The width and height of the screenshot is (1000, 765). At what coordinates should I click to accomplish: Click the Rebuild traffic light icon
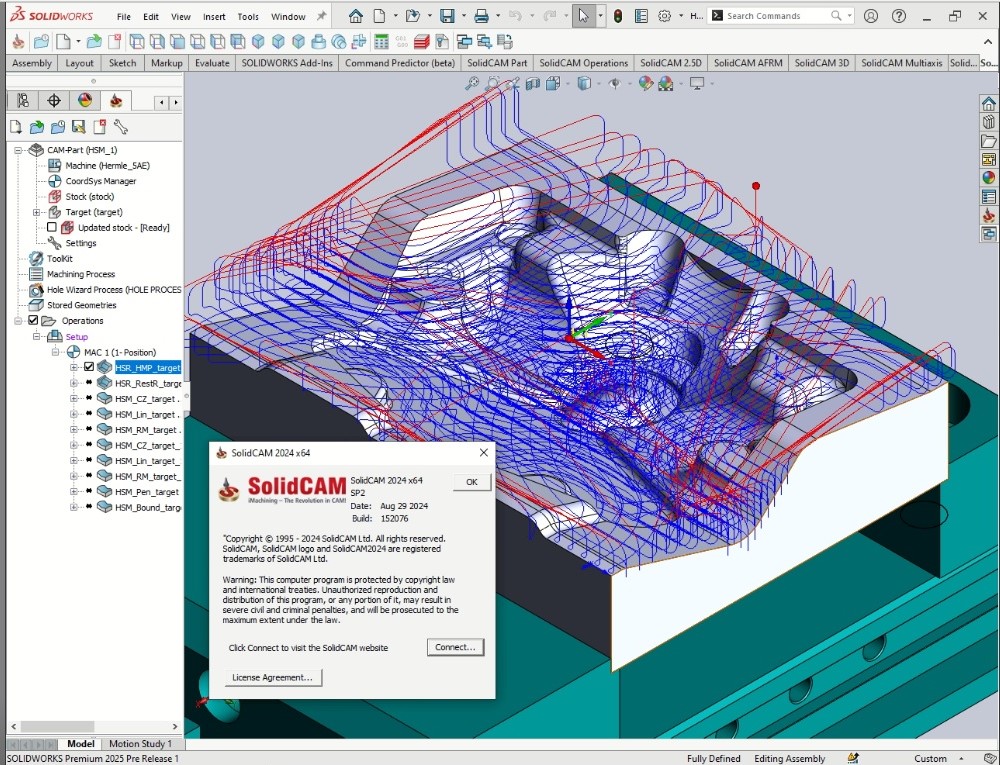point(617,16)
